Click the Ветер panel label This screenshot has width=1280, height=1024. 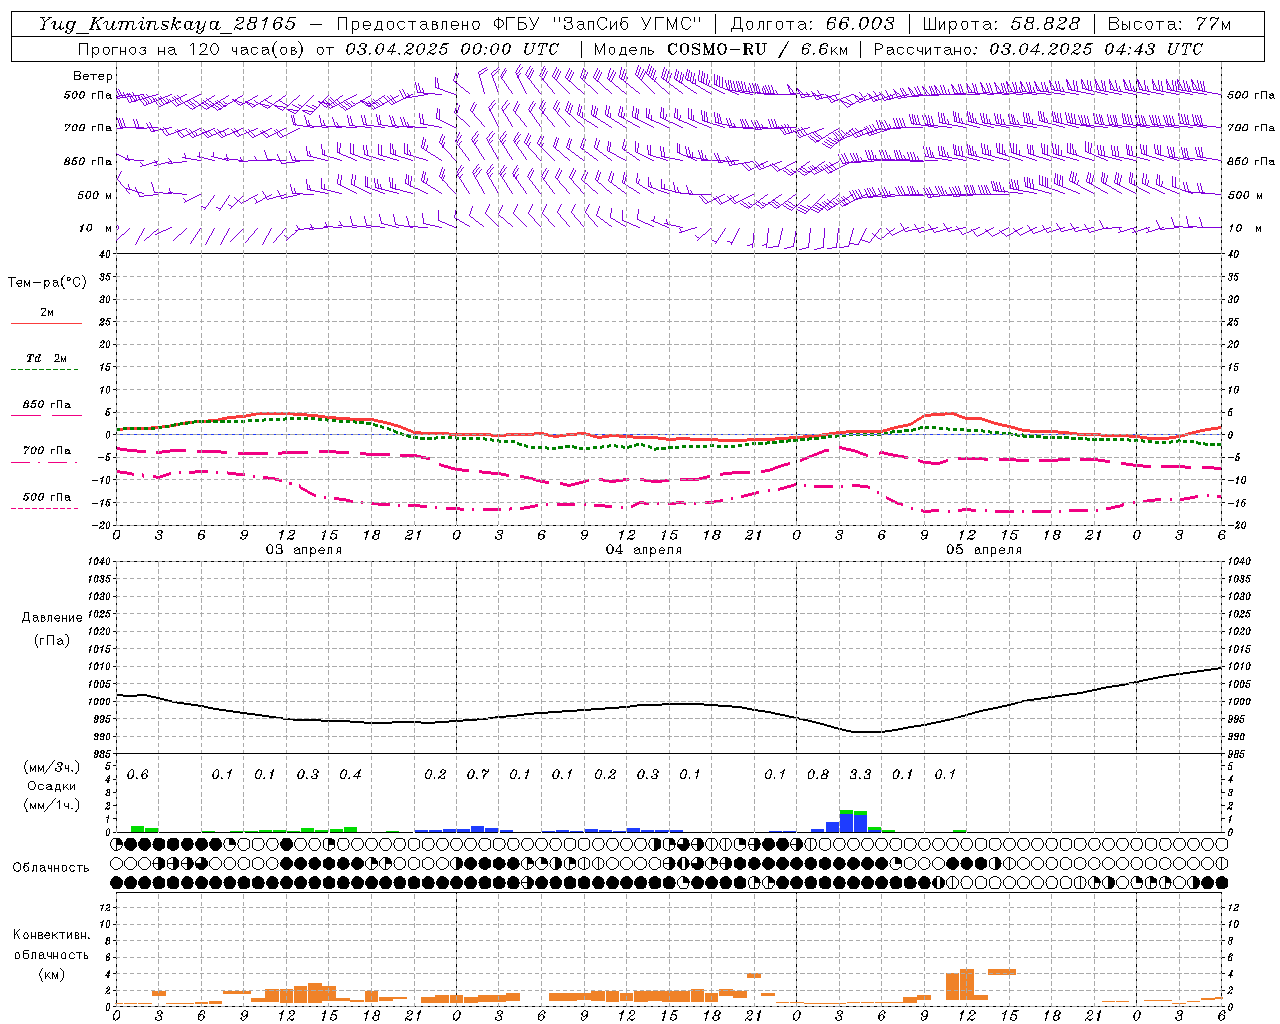(x=93, y=76)
